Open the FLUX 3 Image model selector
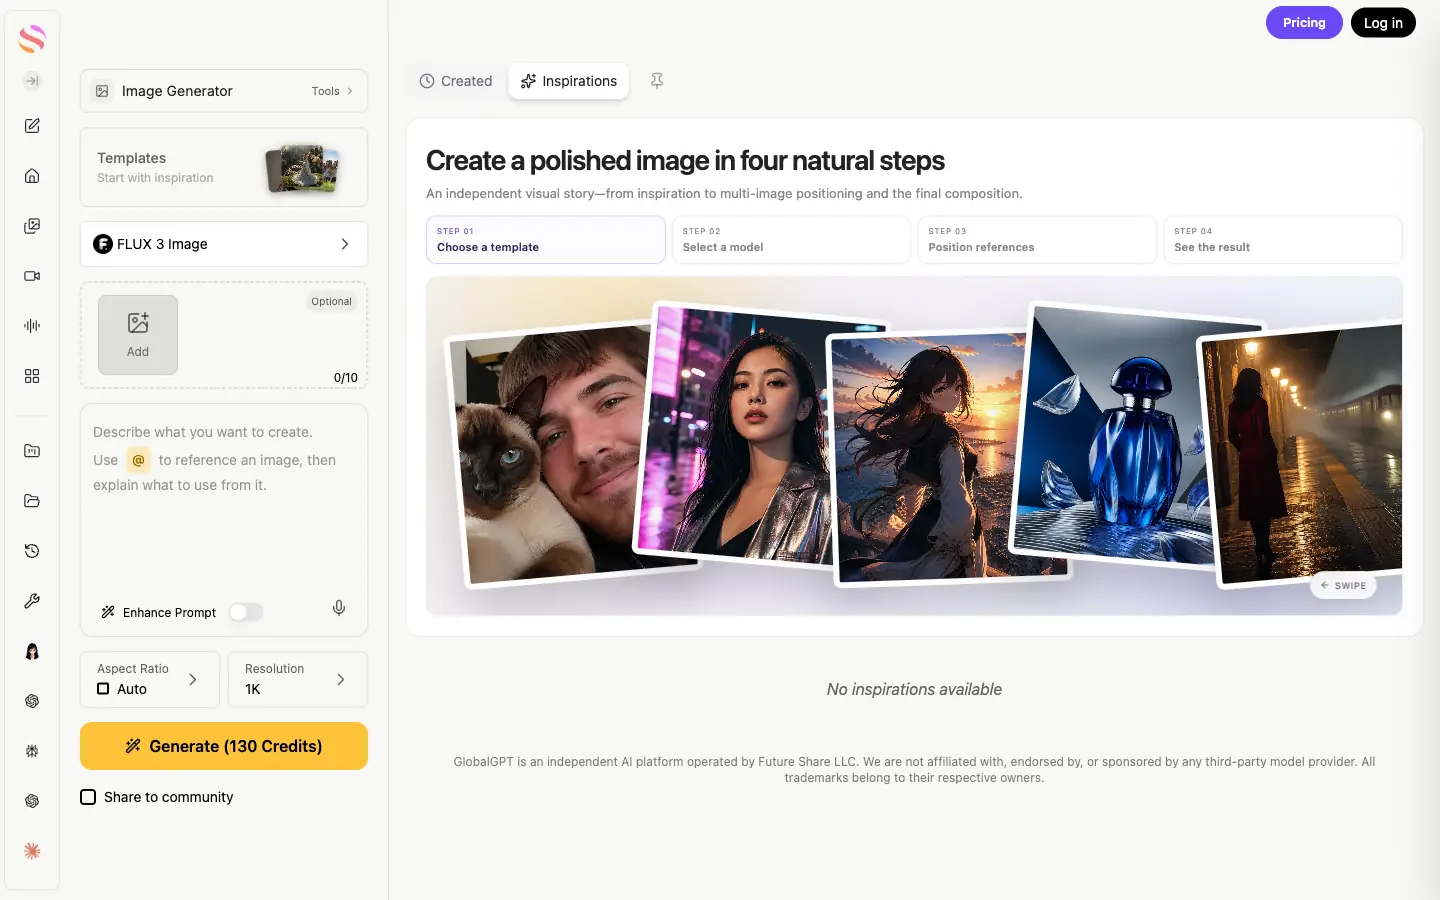The width and height of the screenshot is (1440, 900). (224, 244)
